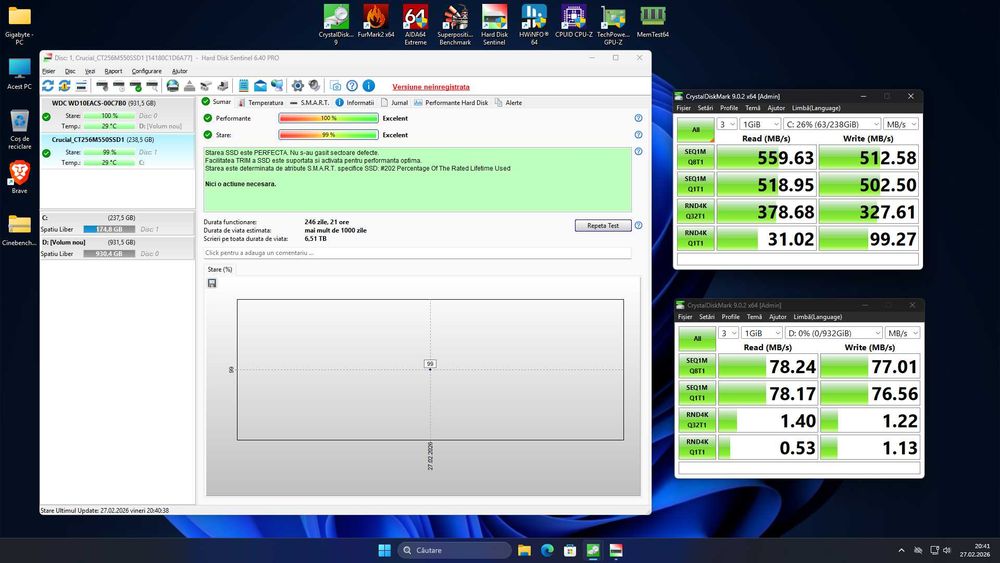Click the disk test icon with green checkmark
The width and height of the screenshot is (1000, 563).
coord(135,85)
